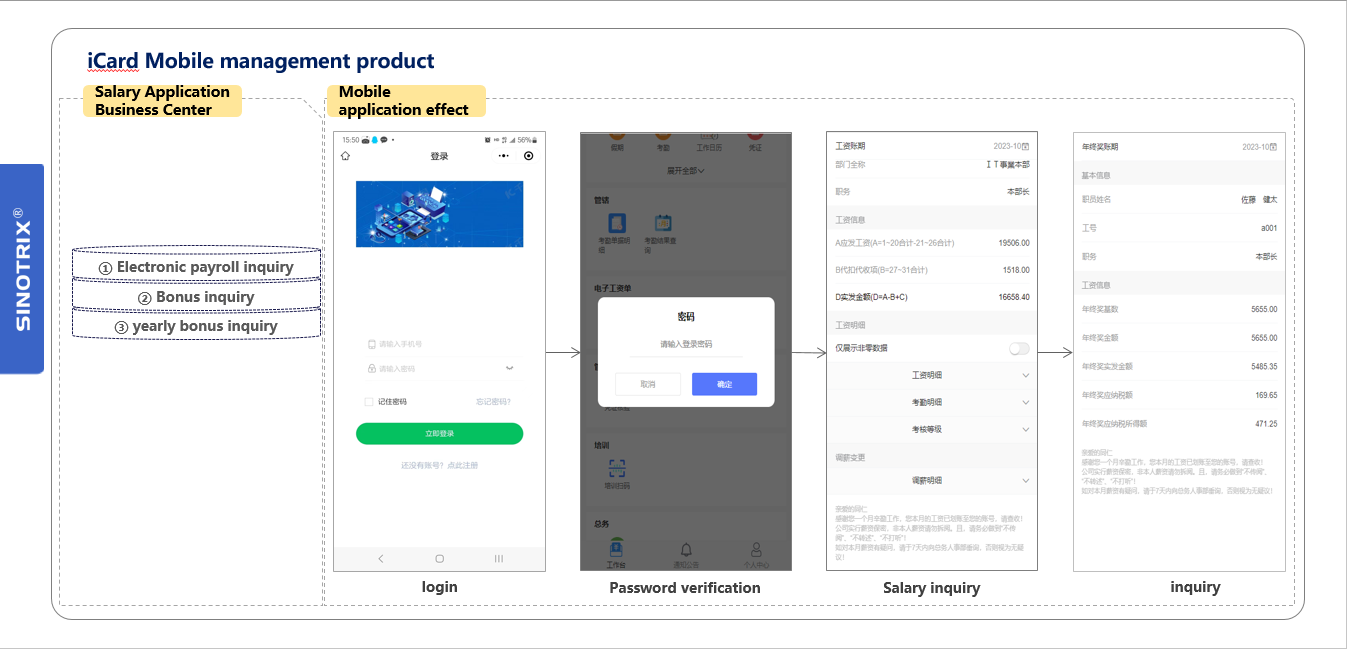
Task: Tap the Android recent apps icon
Action: [x=499, y=559]
